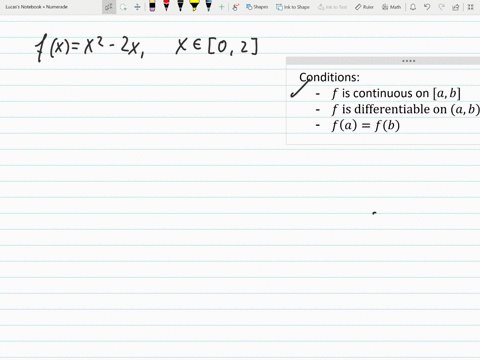Open the Shapes tool
Screen dimensions: 480x360
(257, 7)
